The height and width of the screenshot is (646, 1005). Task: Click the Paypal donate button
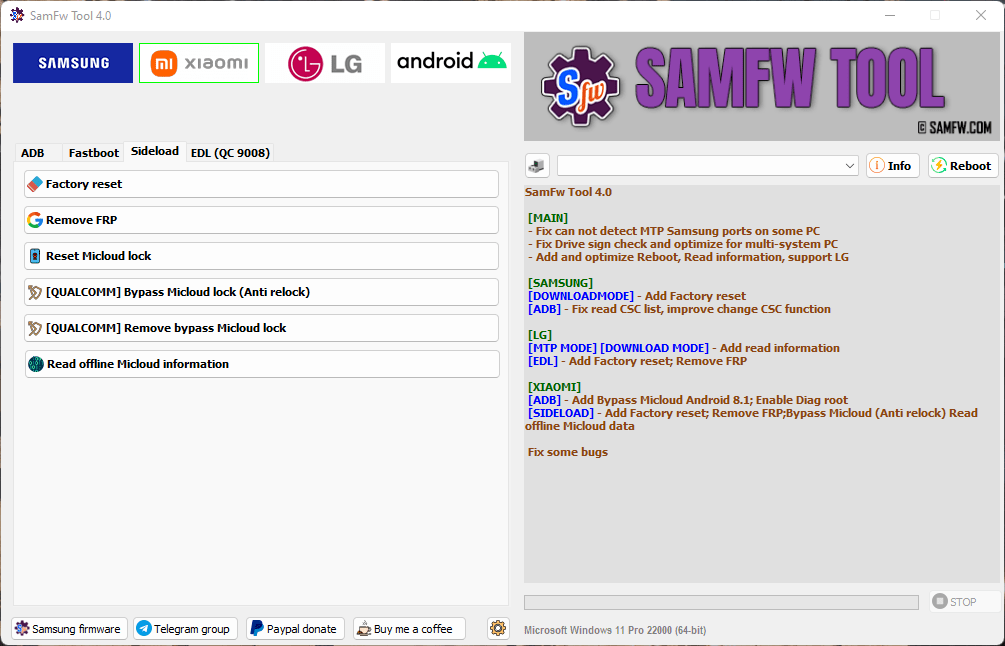point(295,629)
